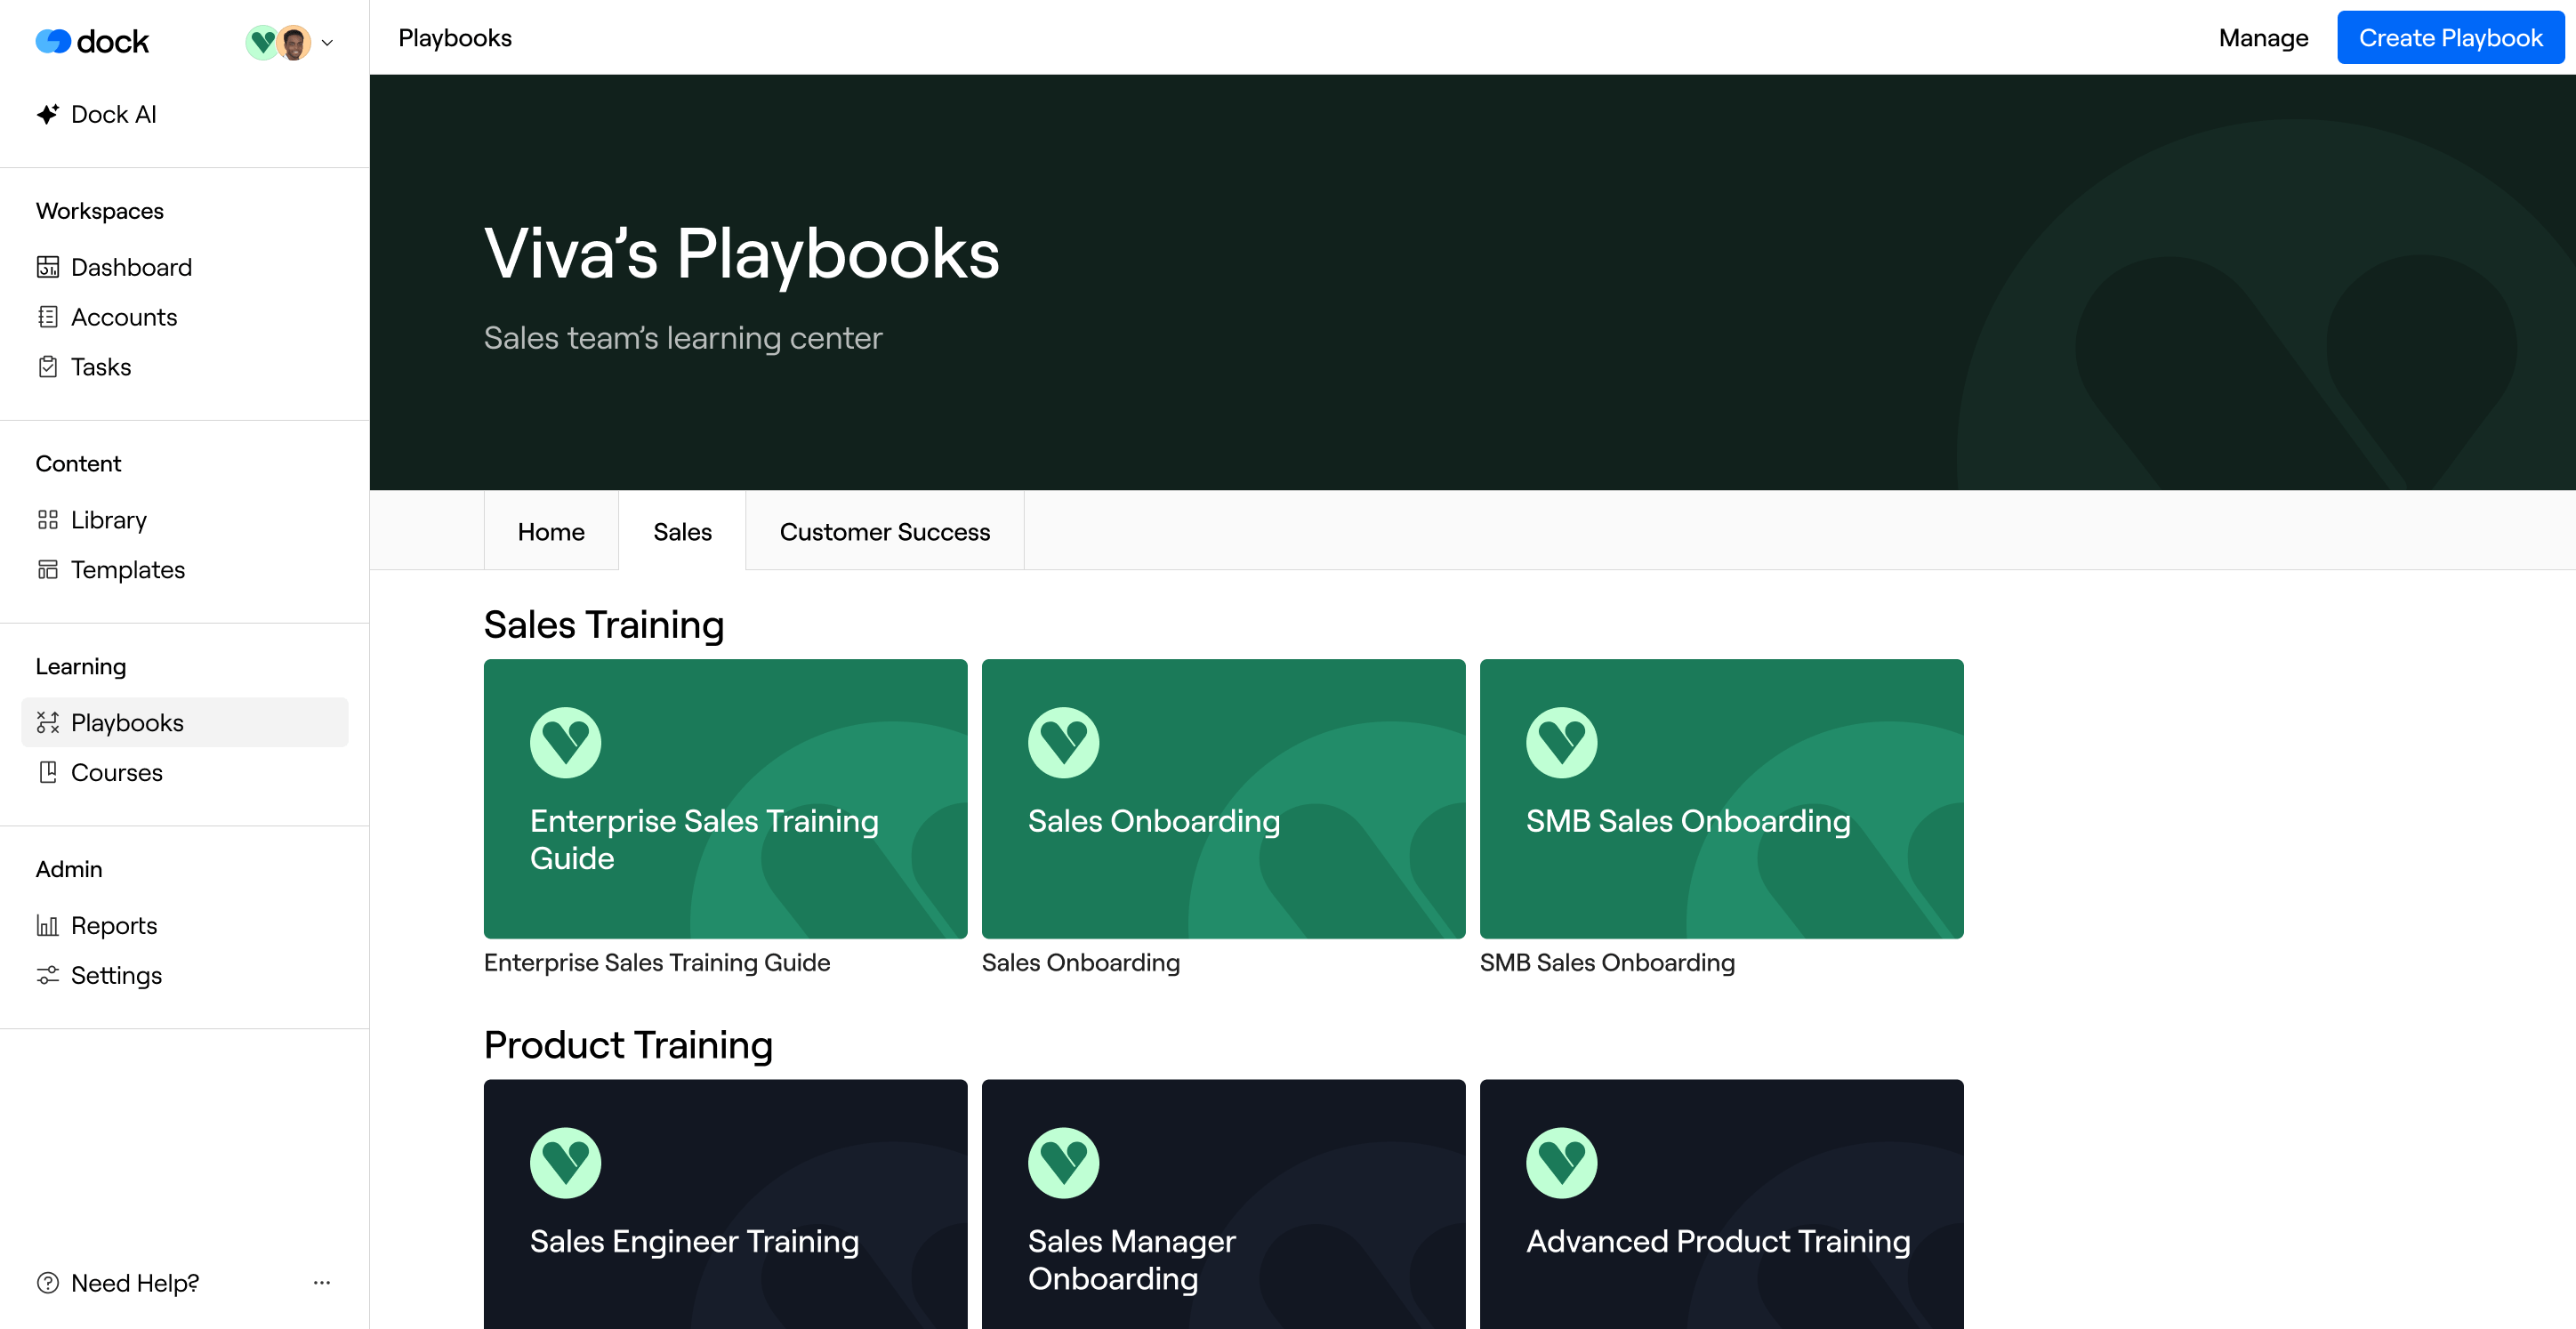Image resolution: width=2576 pixels, height=1329 pixels.
Task: Click the user avatar photo
Action: 293,43
